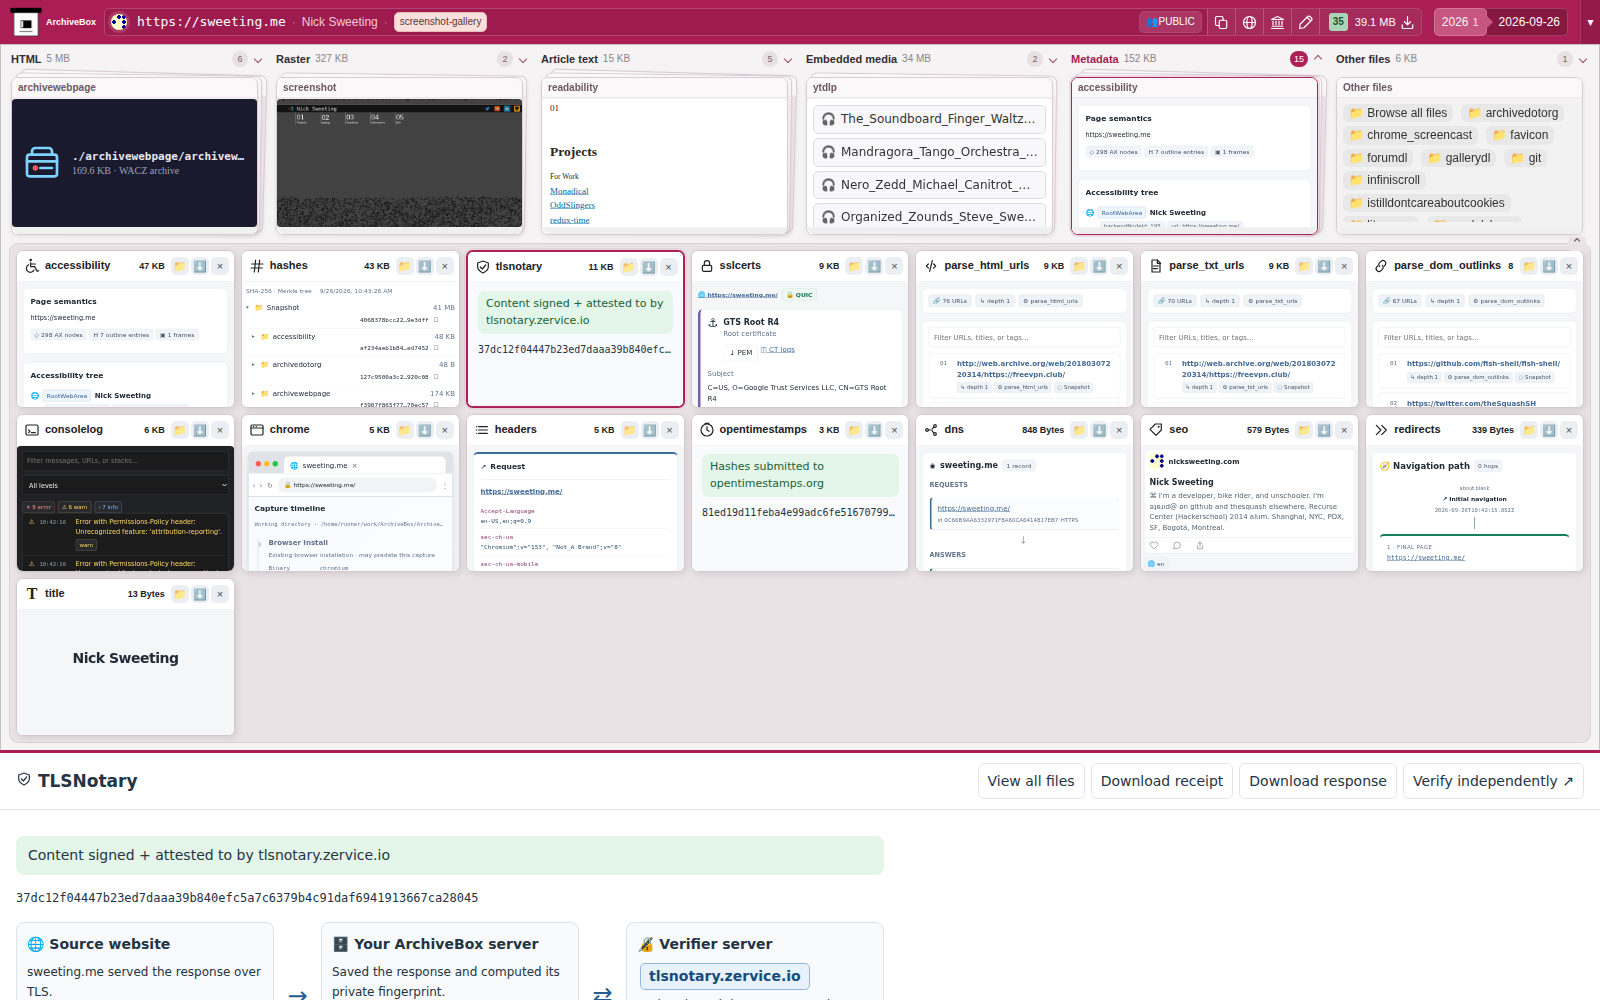Viewport: 1600px width, 1000px height.
Task: Open the All levels dropdown in consolelog
Action: [x=126, y=485]
